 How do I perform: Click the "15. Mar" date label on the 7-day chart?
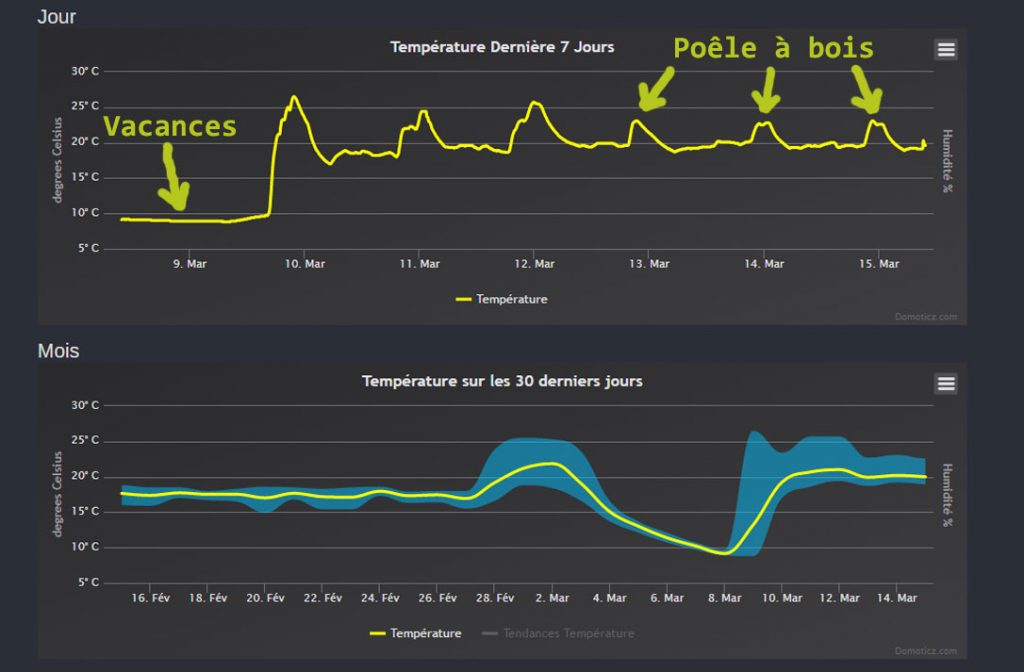click(x=879, y=264)
